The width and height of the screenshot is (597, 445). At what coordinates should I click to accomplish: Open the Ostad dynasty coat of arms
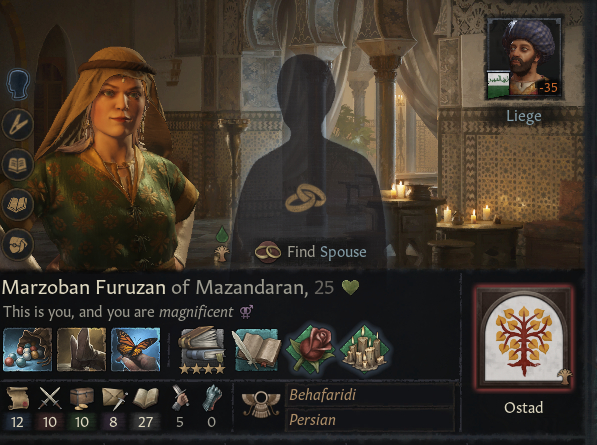tap(524, 338)
